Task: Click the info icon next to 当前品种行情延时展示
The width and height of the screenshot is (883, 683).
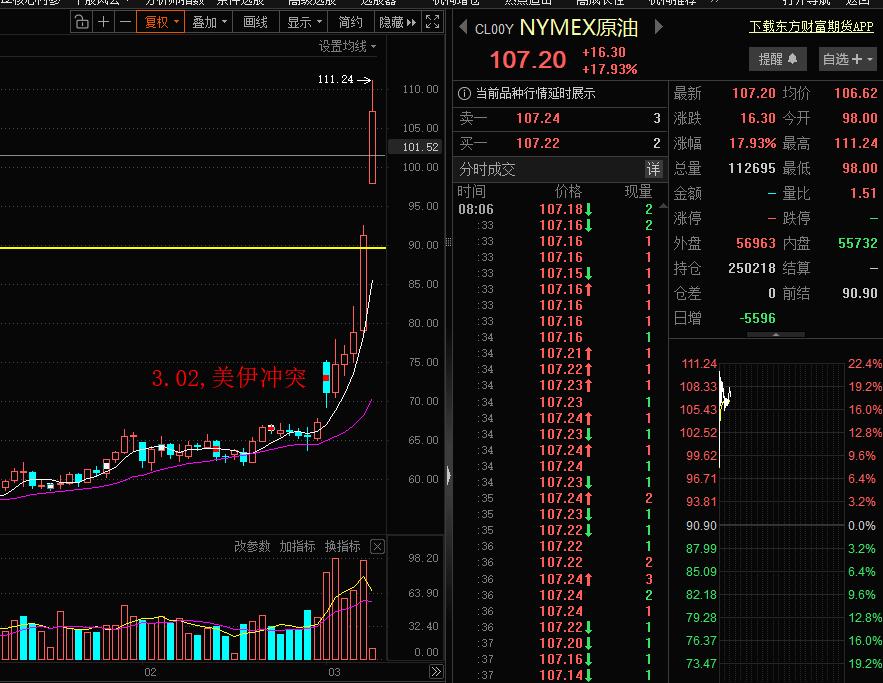Action: pos(465,92)
